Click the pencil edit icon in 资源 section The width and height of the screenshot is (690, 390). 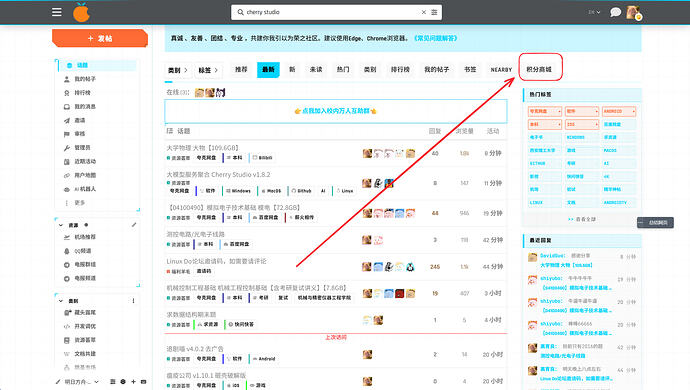click(134, 225)
